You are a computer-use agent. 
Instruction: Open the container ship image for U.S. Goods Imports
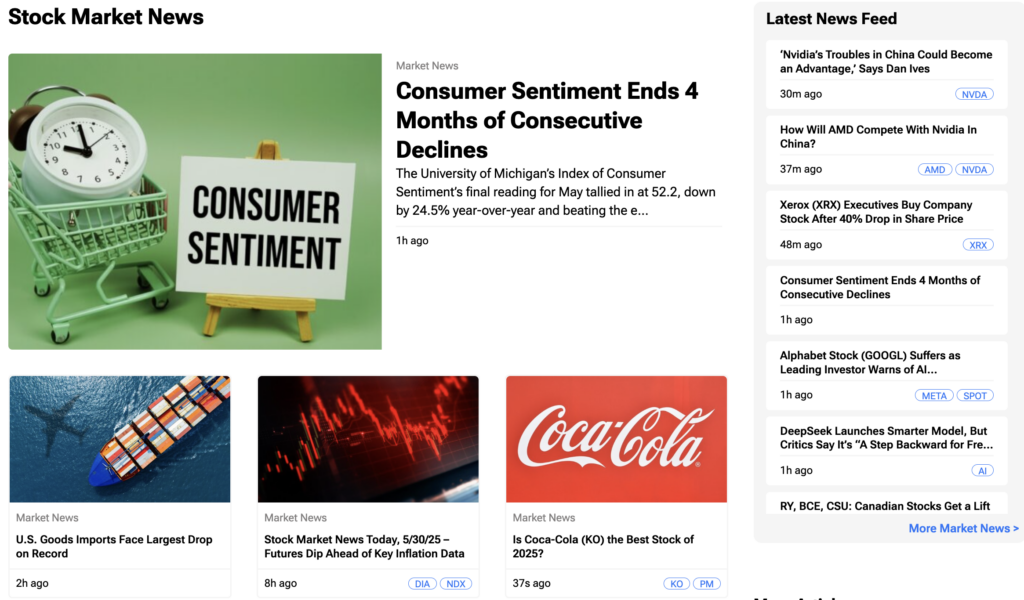click(x=120, y=439)
